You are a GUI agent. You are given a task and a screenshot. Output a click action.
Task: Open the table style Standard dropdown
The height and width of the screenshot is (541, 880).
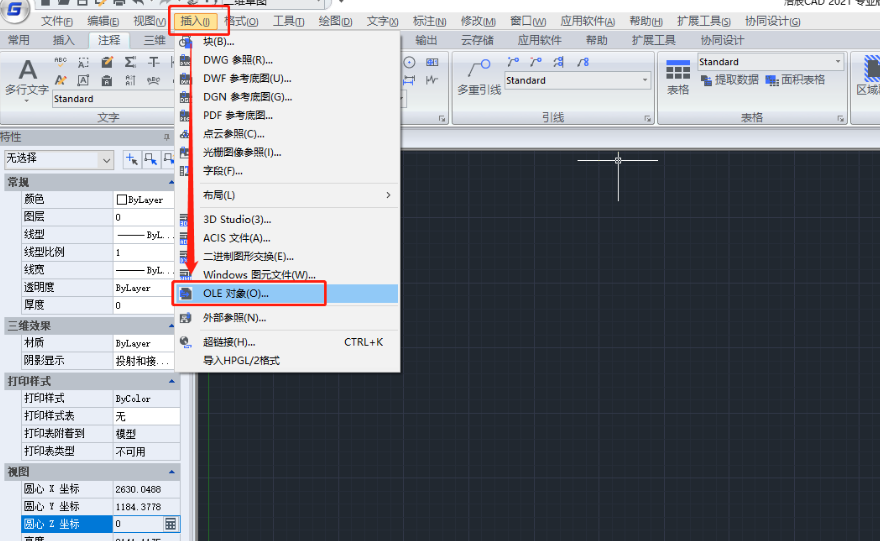pyautogui.click(x=838, y=62)
